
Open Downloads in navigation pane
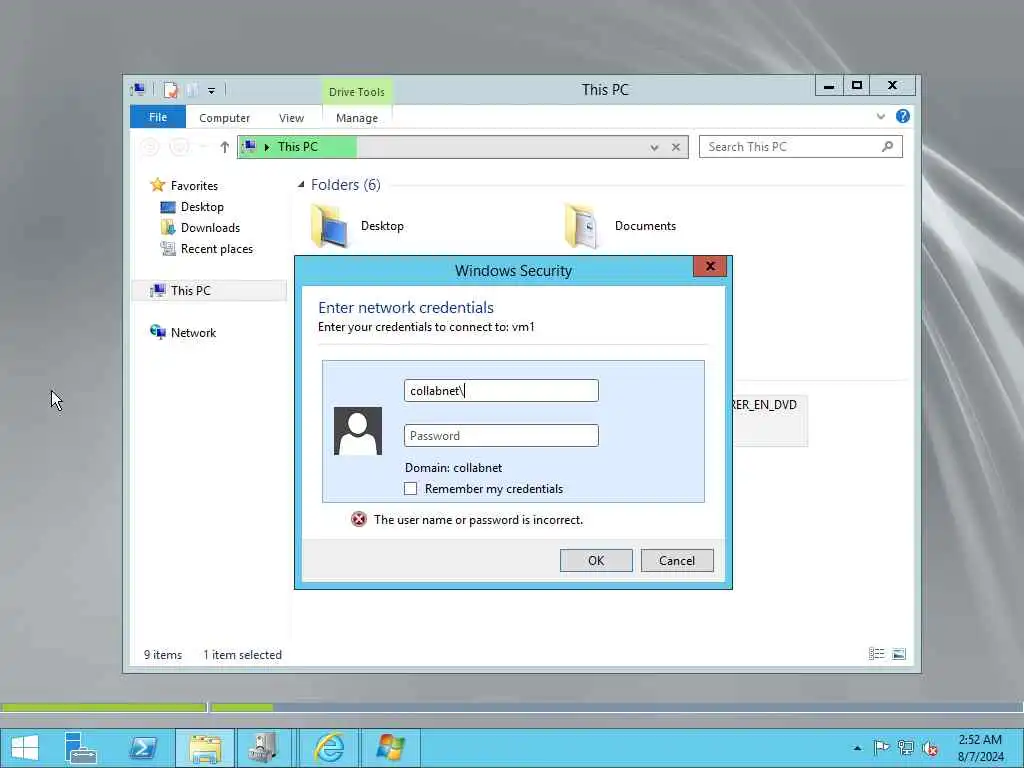200,228
